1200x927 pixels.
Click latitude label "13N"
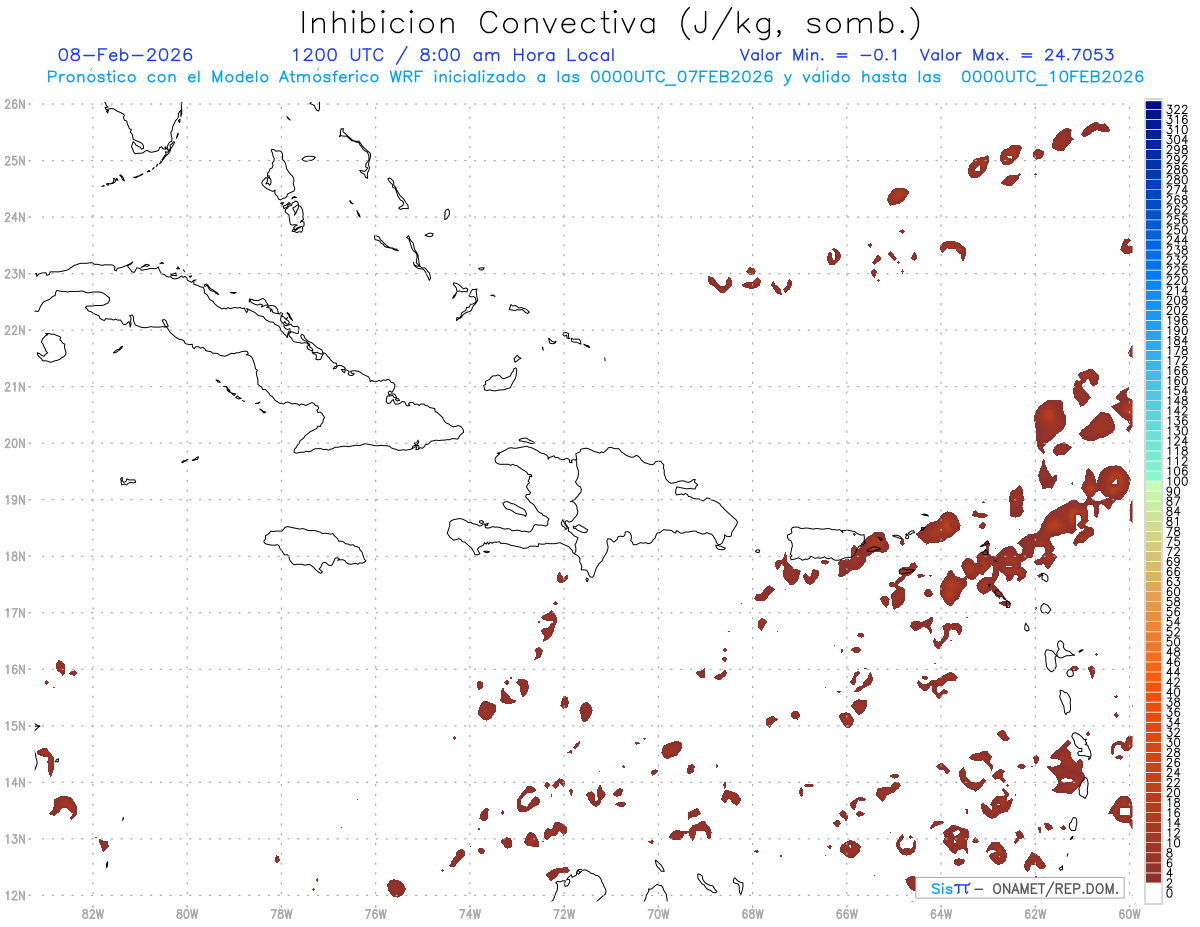15,838
